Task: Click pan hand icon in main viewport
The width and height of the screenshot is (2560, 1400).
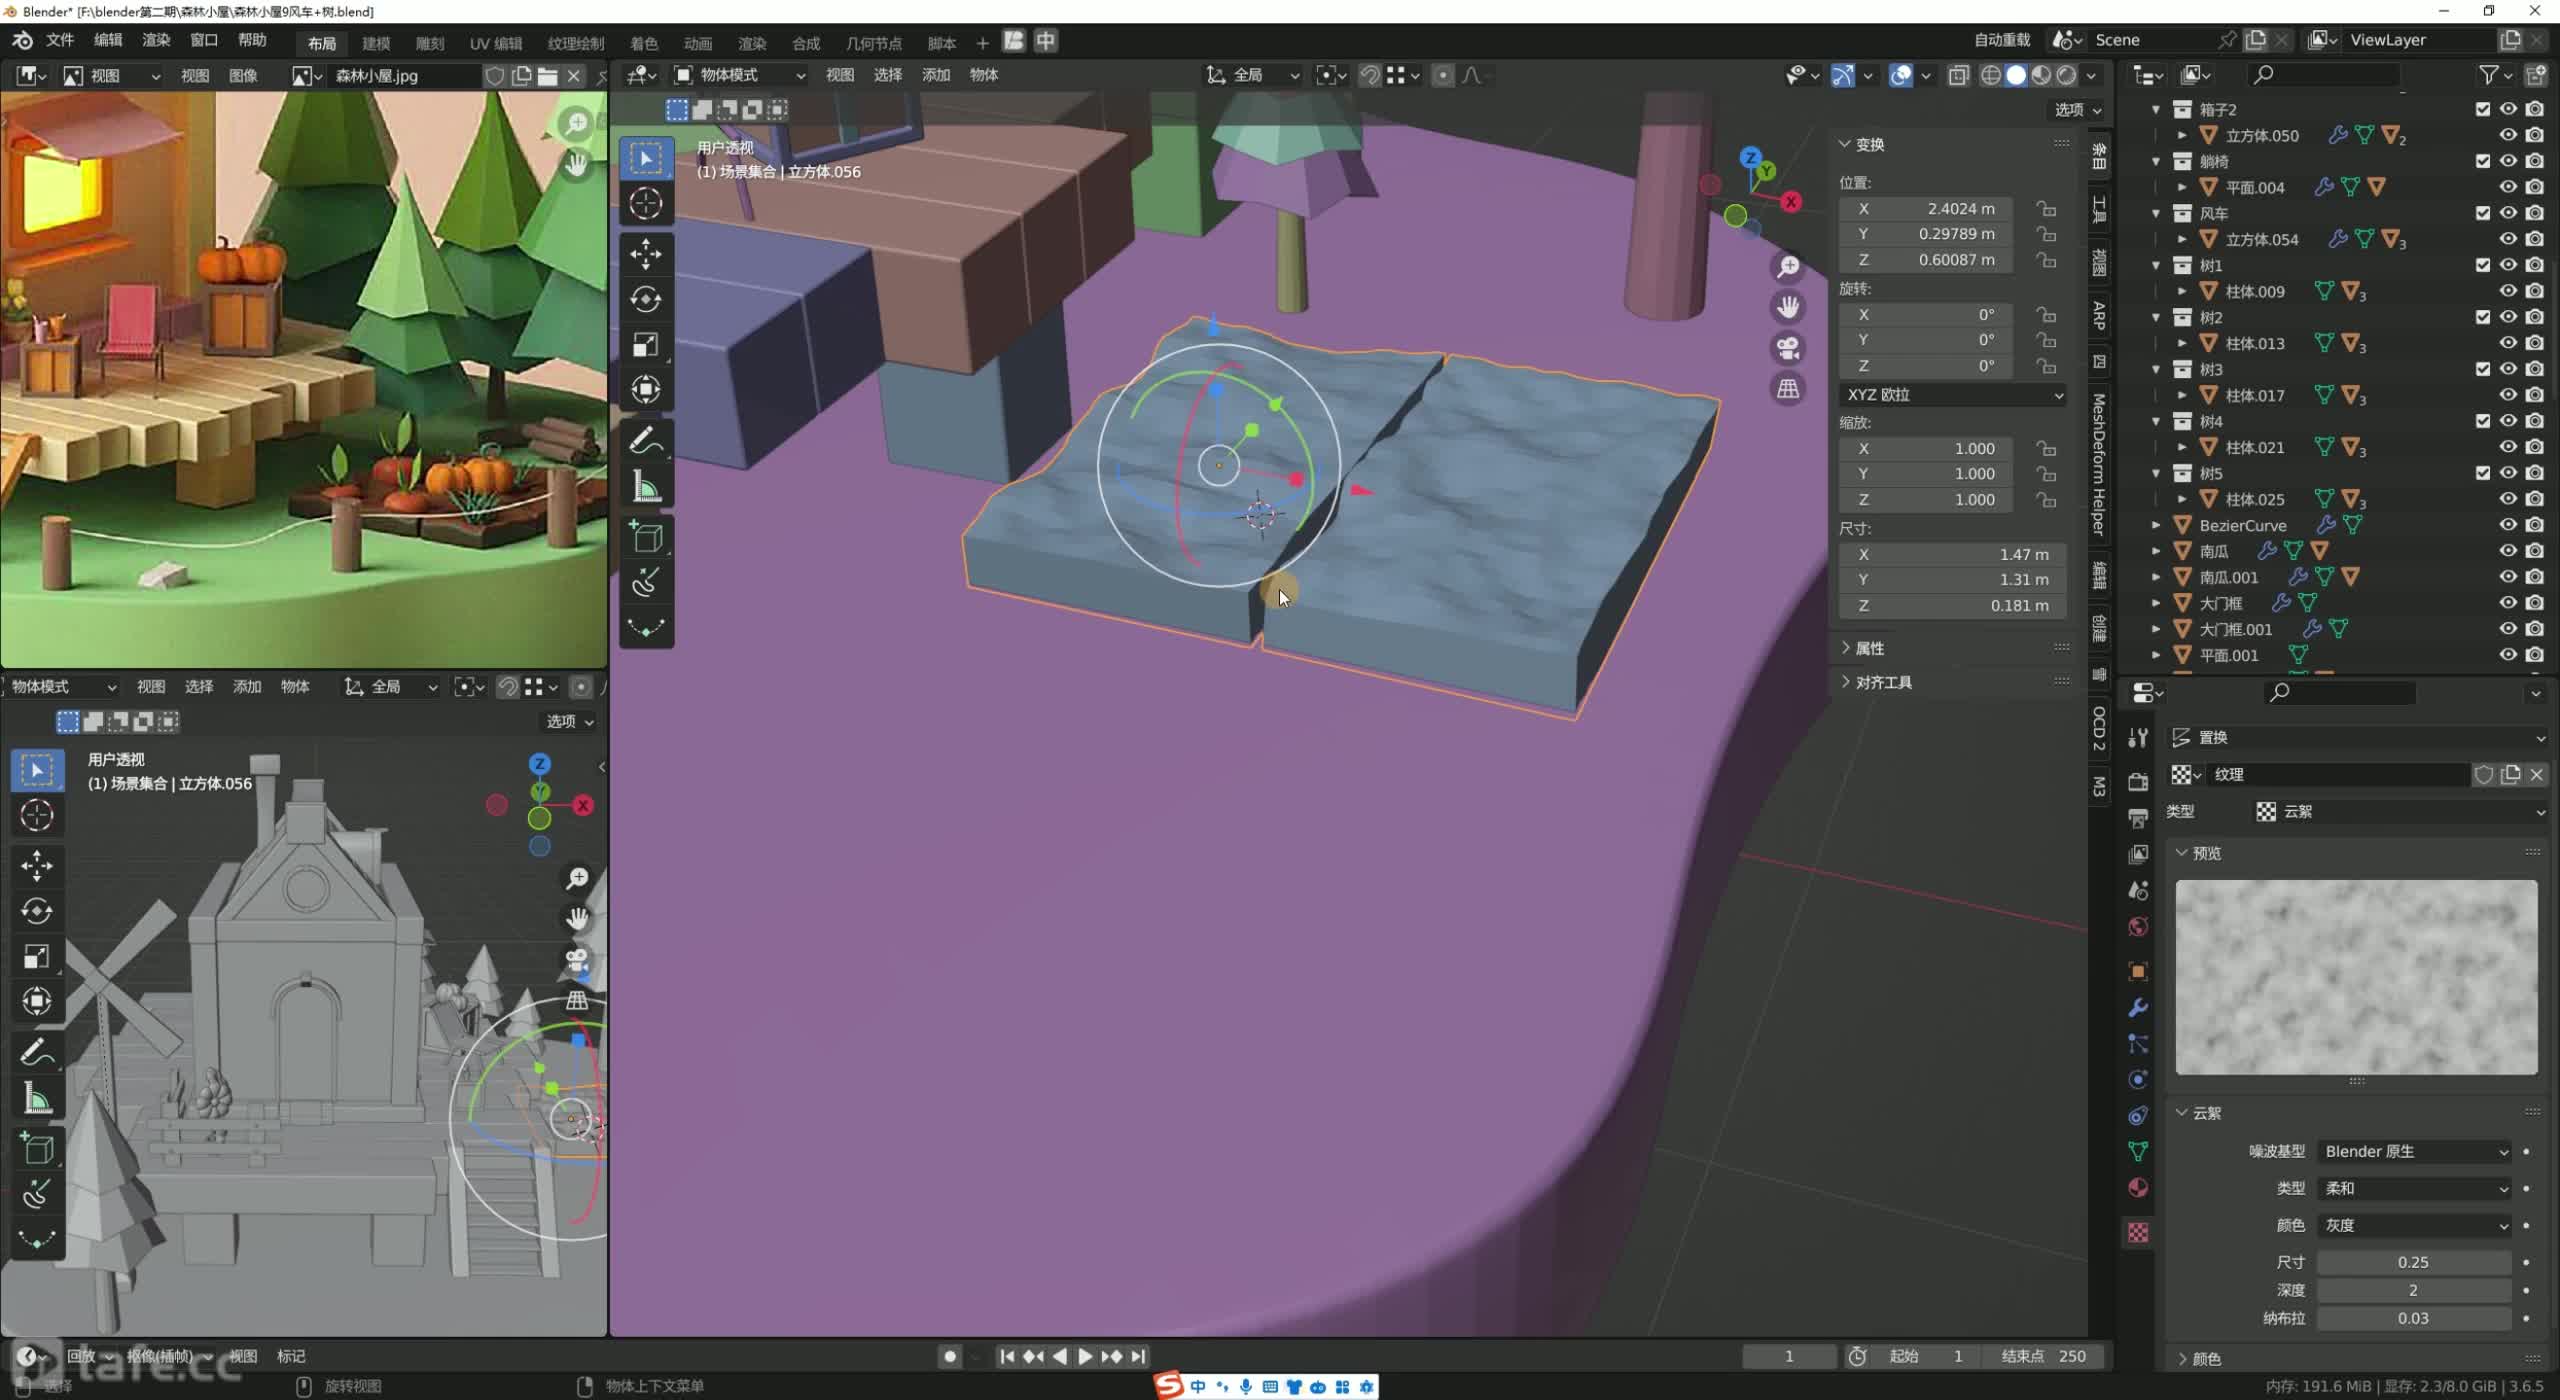Action: [1788, 307]
